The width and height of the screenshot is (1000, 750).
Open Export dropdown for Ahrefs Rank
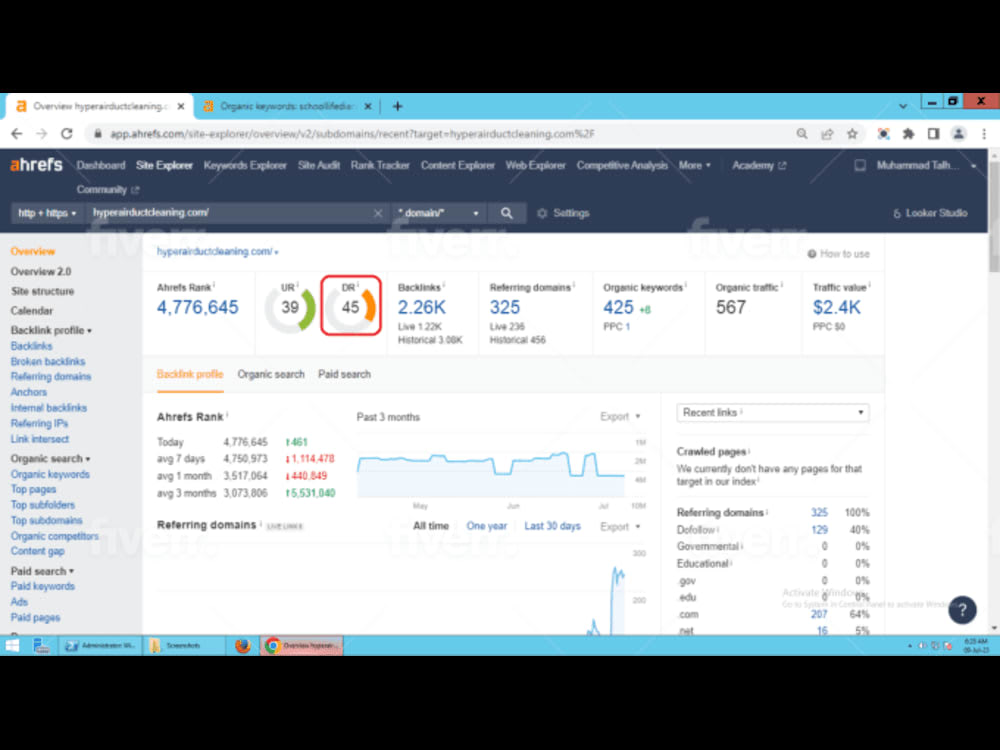point(620,416)
